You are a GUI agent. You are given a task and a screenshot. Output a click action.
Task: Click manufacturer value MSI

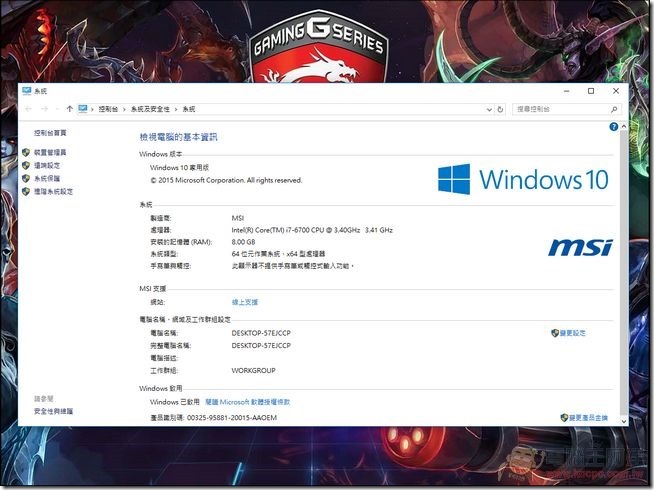click(x=238, y=218)
